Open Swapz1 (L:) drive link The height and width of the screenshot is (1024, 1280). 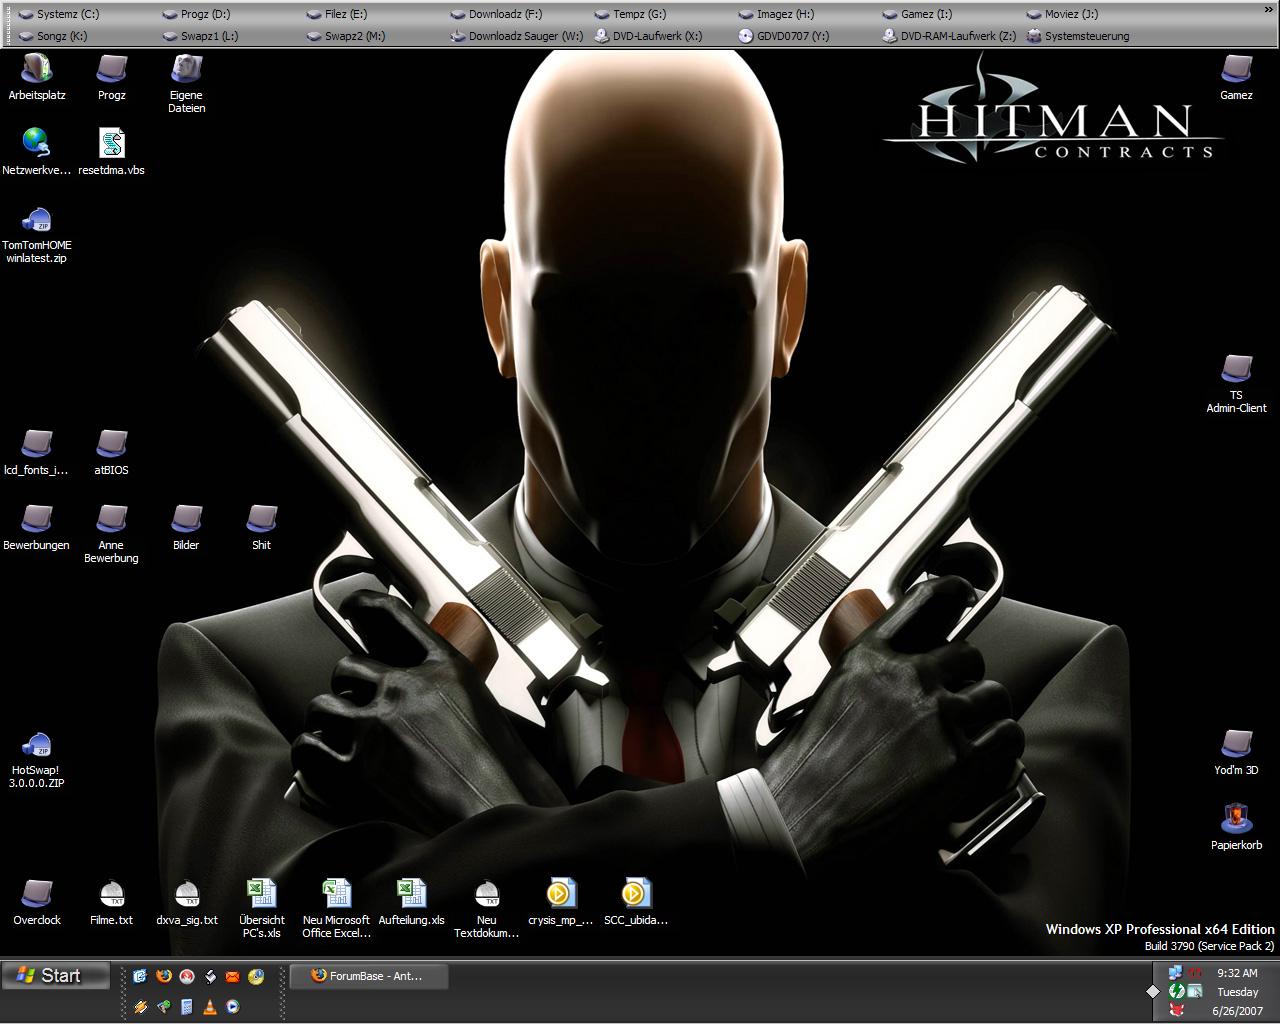click(x=201, y=36)
